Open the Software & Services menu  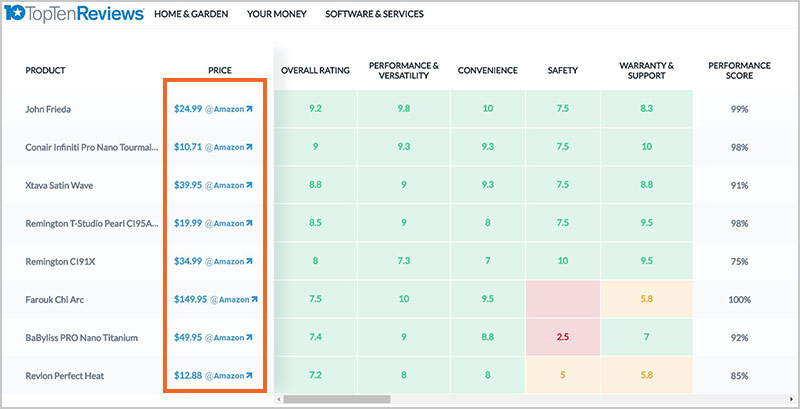point(374,14)
